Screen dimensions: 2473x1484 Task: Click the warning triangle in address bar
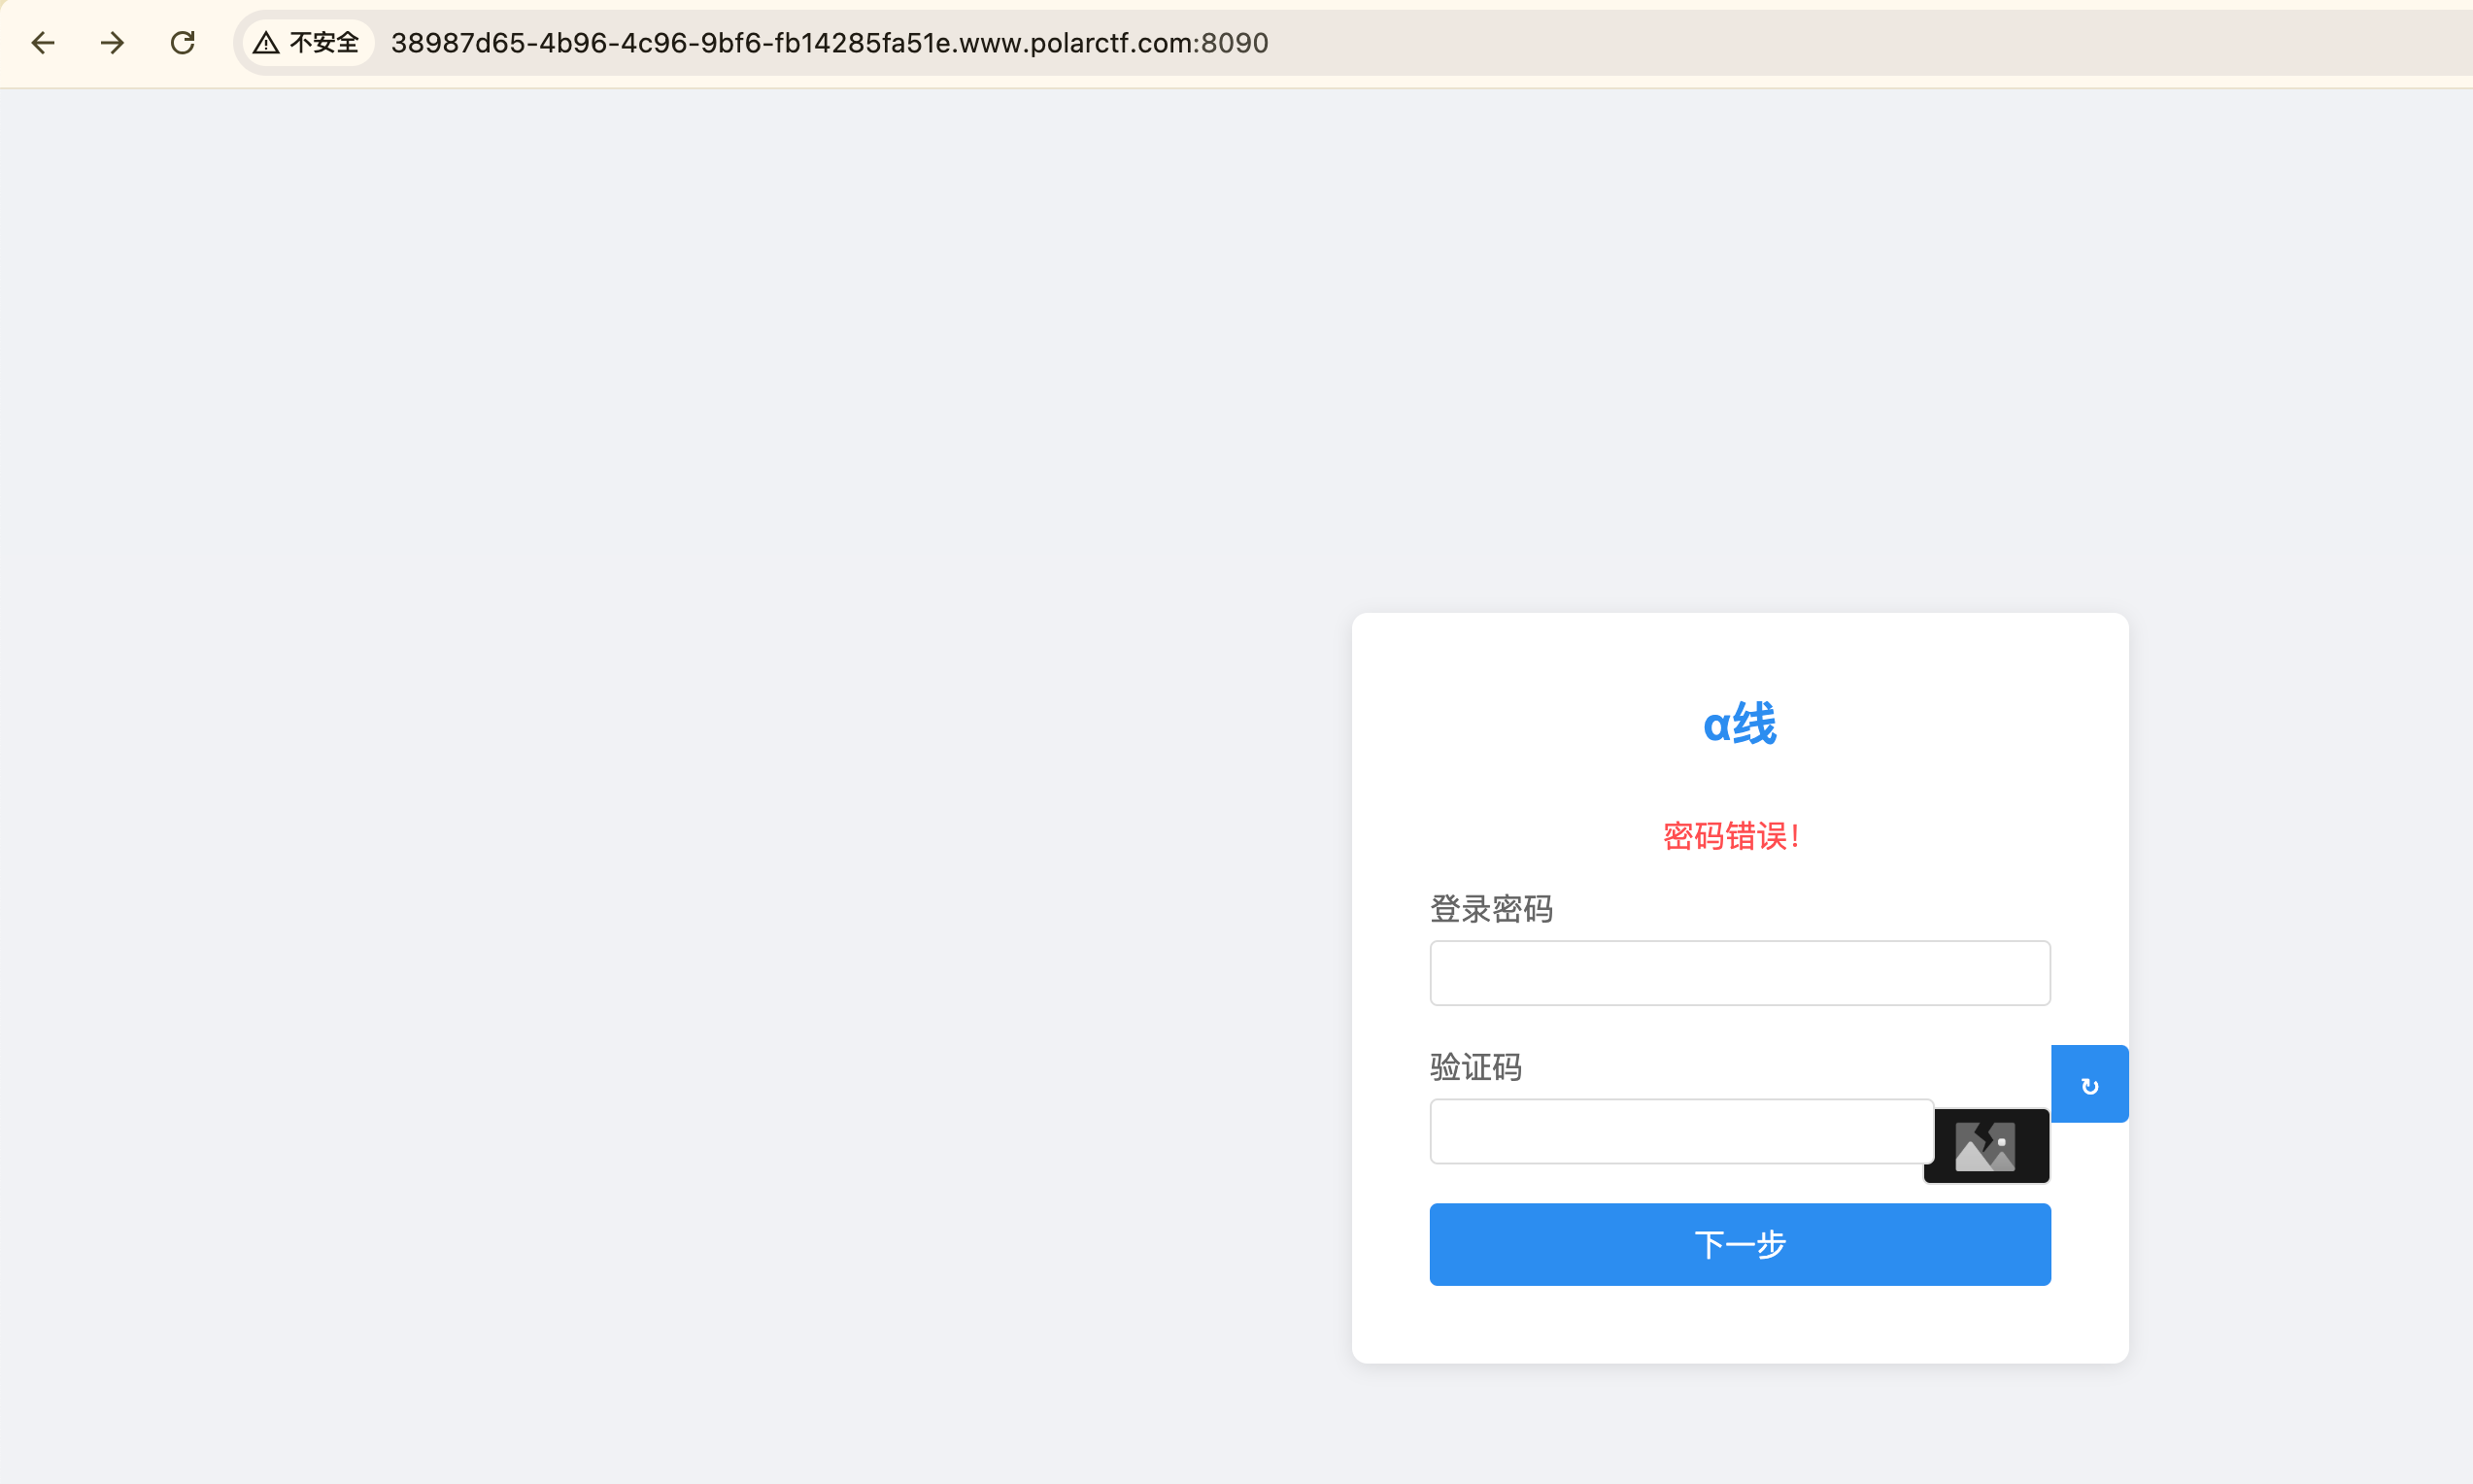[x=266, y=43]
